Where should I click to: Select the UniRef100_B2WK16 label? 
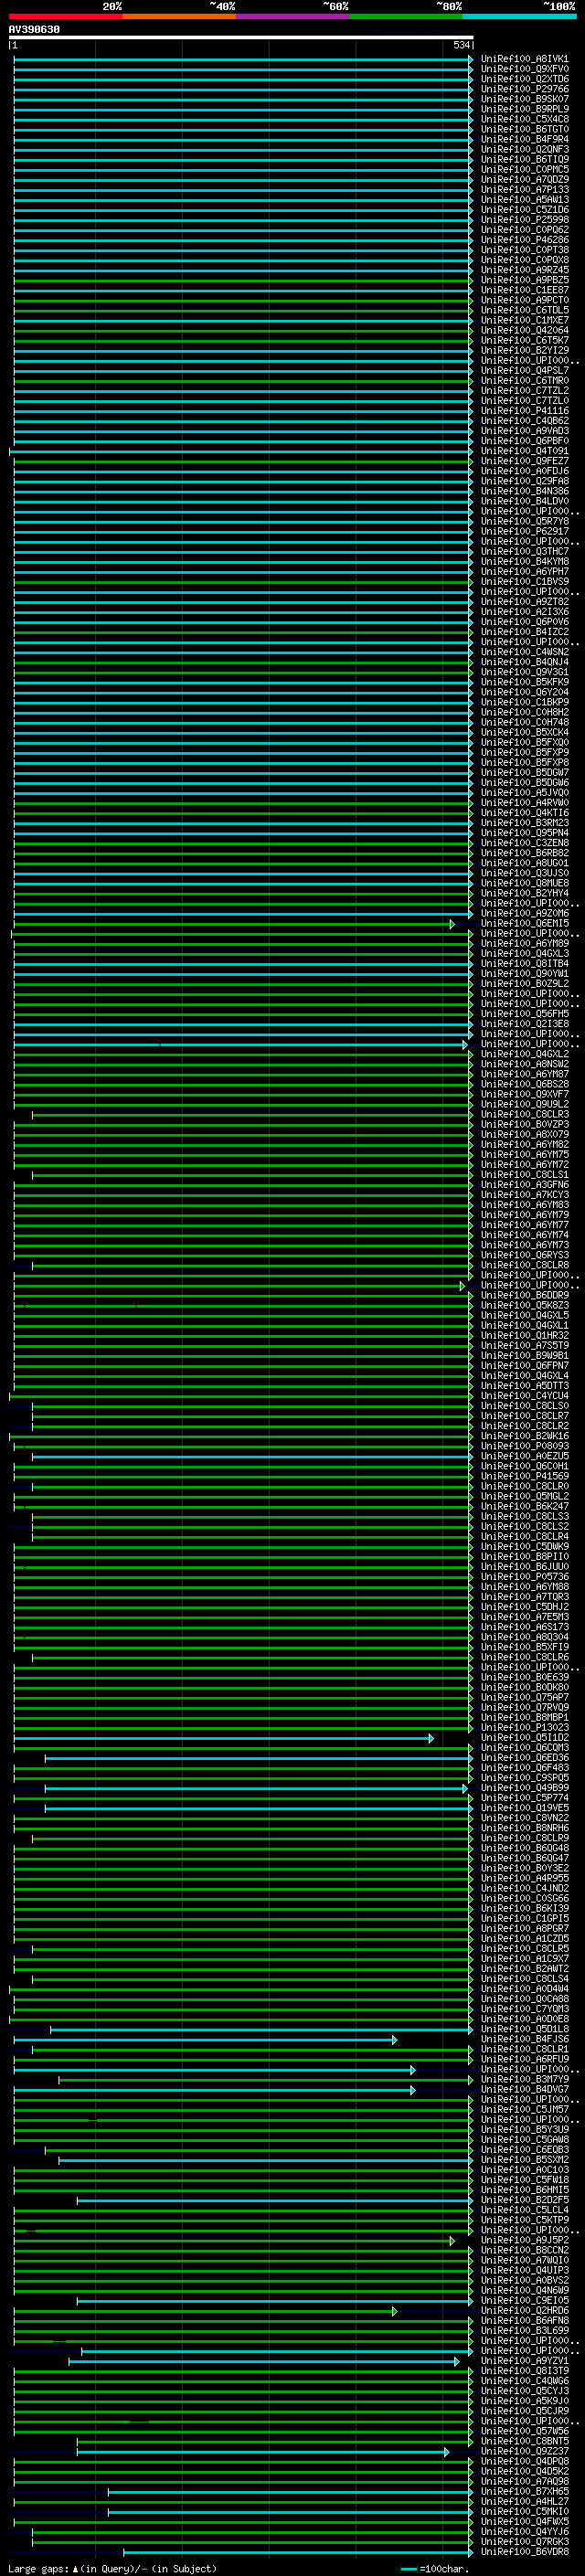pos(524,1436)
